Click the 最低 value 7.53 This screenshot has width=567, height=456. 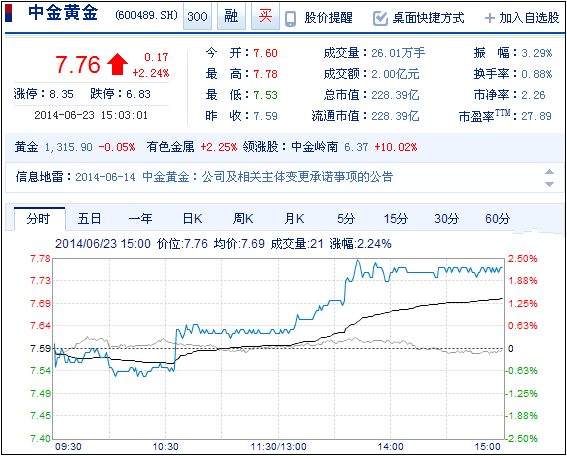pyautogui.click(x=265, y=95)
